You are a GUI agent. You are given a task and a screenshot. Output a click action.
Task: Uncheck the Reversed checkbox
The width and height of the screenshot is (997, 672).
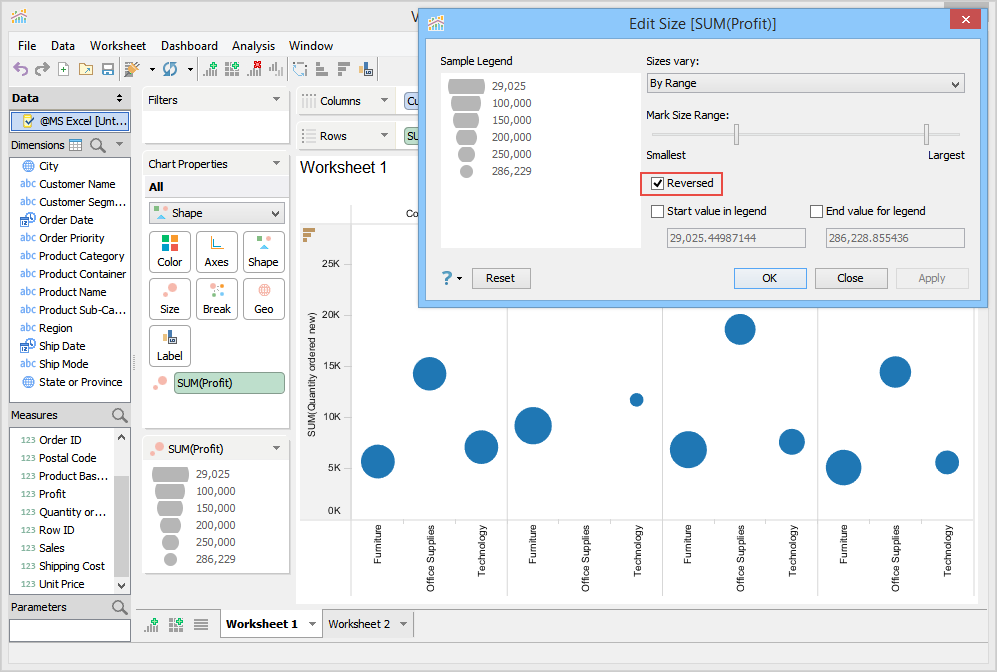pos(657,184)
